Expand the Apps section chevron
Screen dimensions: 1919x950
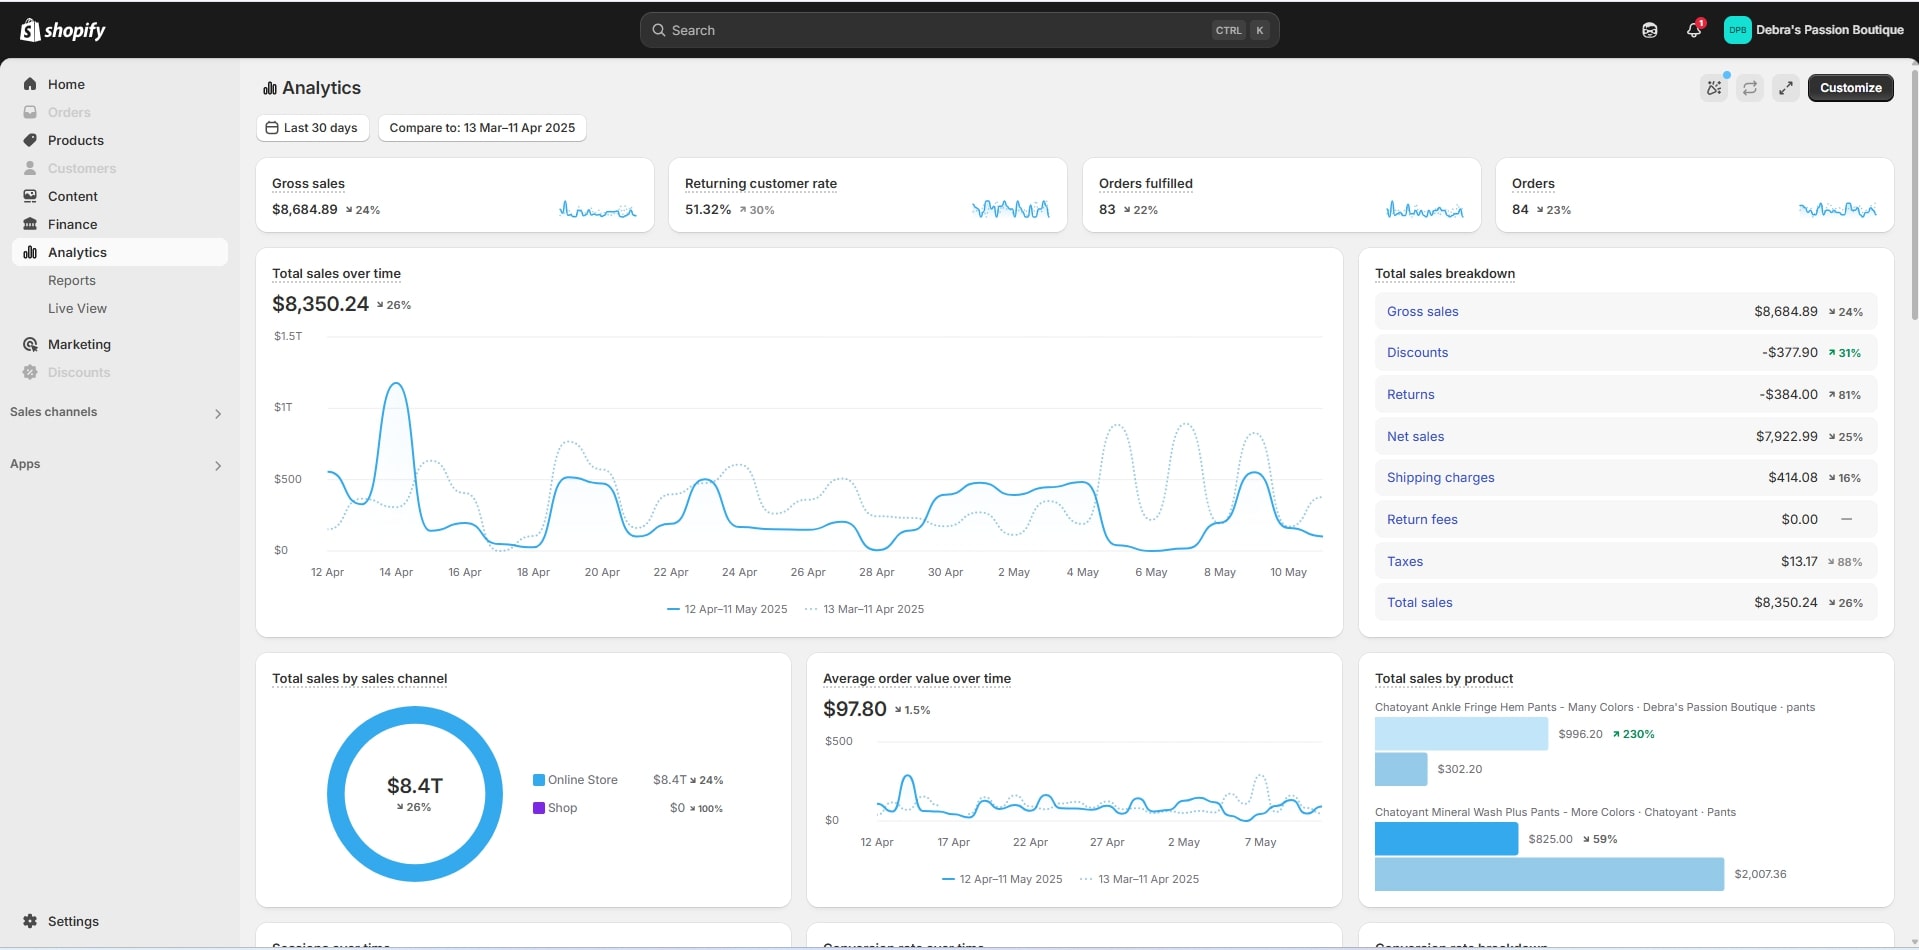pos(218,465)
